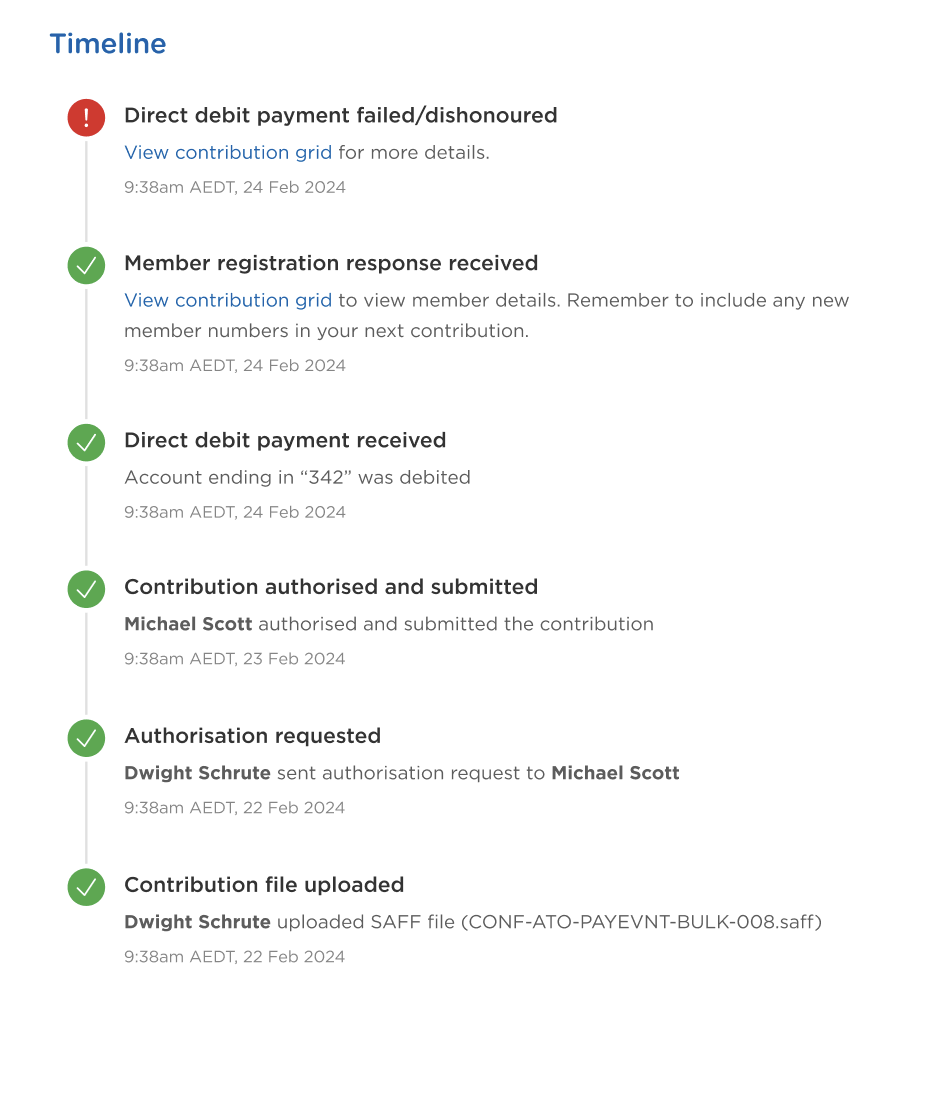Click the green check beside Authorisation requested

[86, 738]
